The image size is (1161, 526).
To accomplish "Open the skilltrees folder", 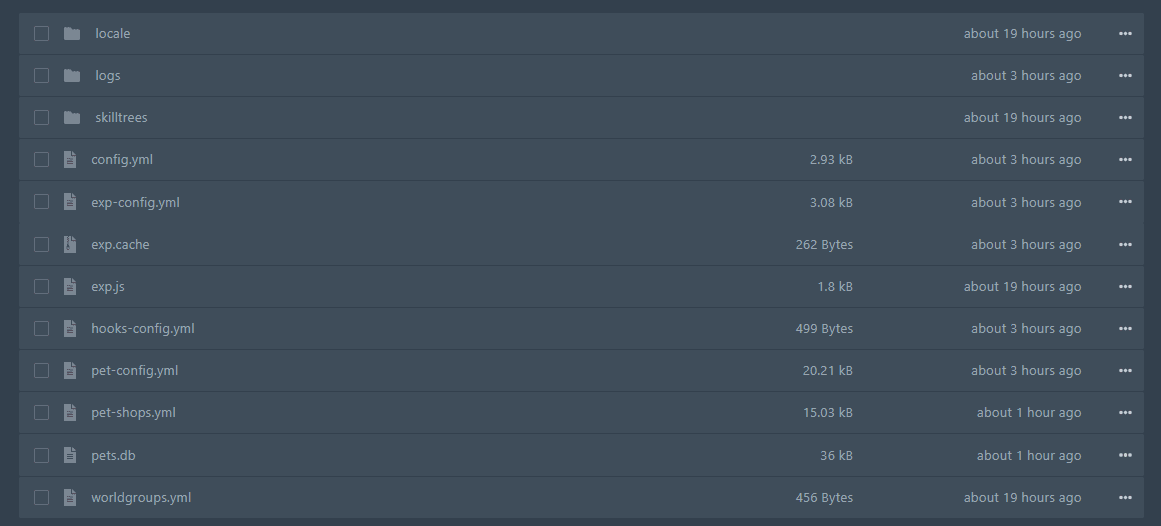I will [x=121, y=117].
